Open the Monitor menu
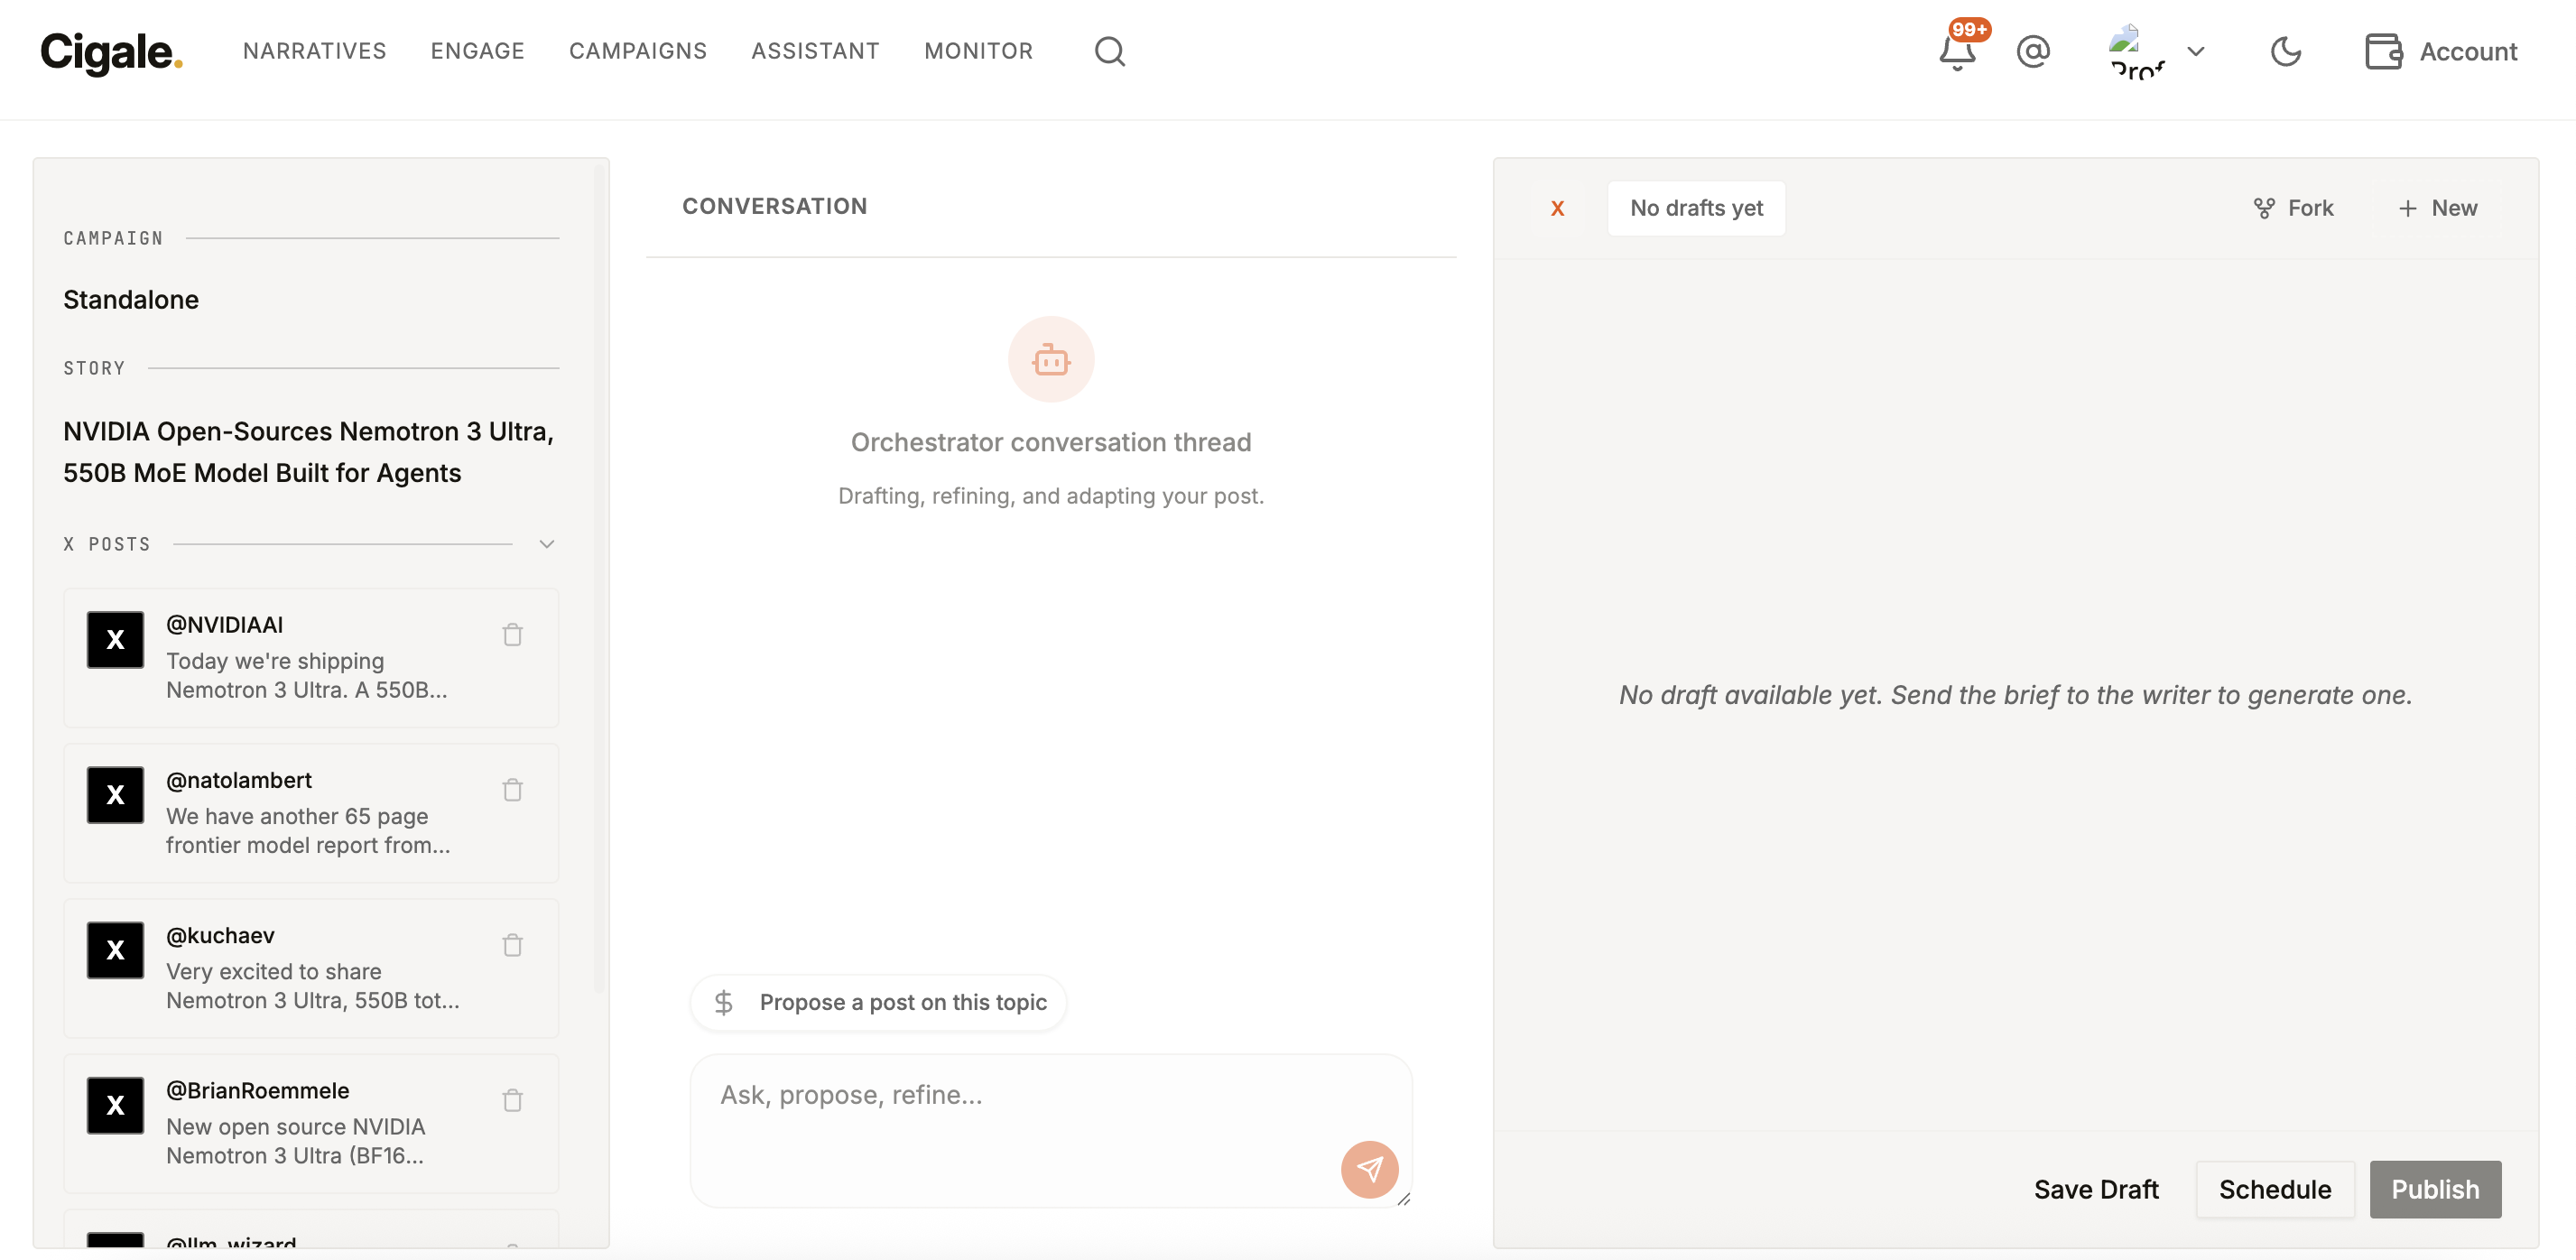This screenshot has height=1260, width=2576. click(x=978, y=51)
